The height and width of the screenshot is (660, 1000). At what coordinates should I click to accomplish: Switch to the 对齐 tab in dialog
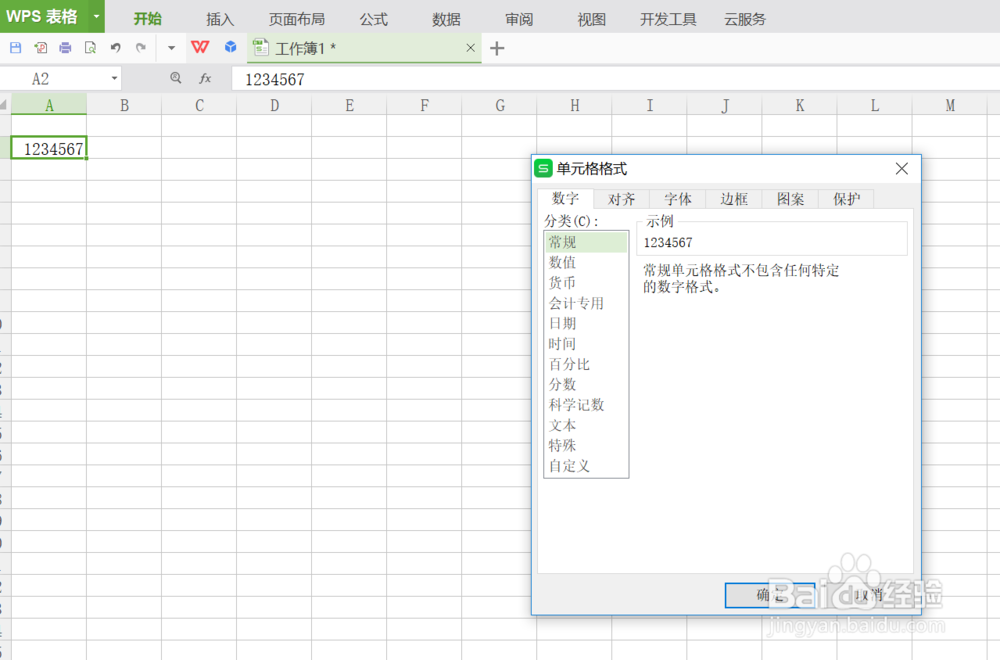(x=621, y=199)
